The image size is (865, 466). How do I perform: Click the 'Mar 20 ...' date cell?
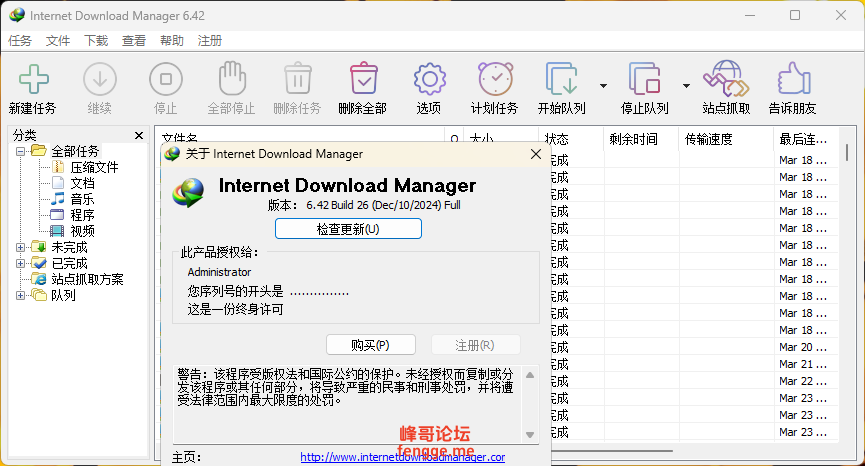[803, 347]
